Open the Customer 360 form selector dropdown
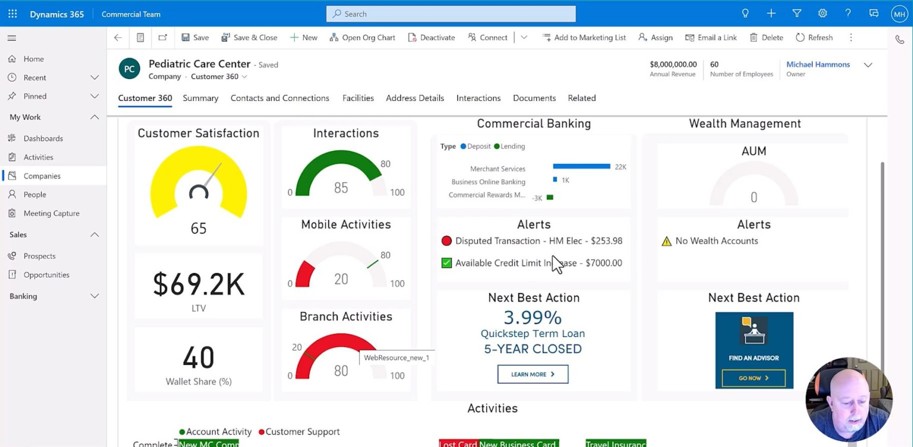Viewport: 913px width, 447px height. click(x=219, y=77)
